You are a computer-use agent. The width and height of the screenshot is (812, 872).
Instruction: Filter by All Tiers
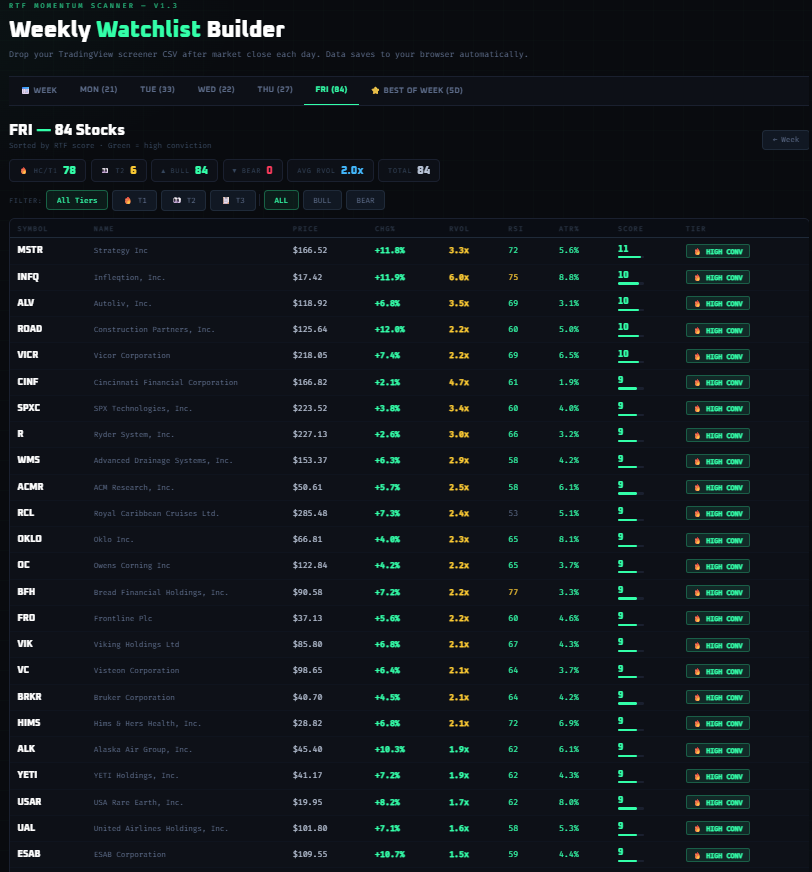pyautogui.click(x=77, y=200)
